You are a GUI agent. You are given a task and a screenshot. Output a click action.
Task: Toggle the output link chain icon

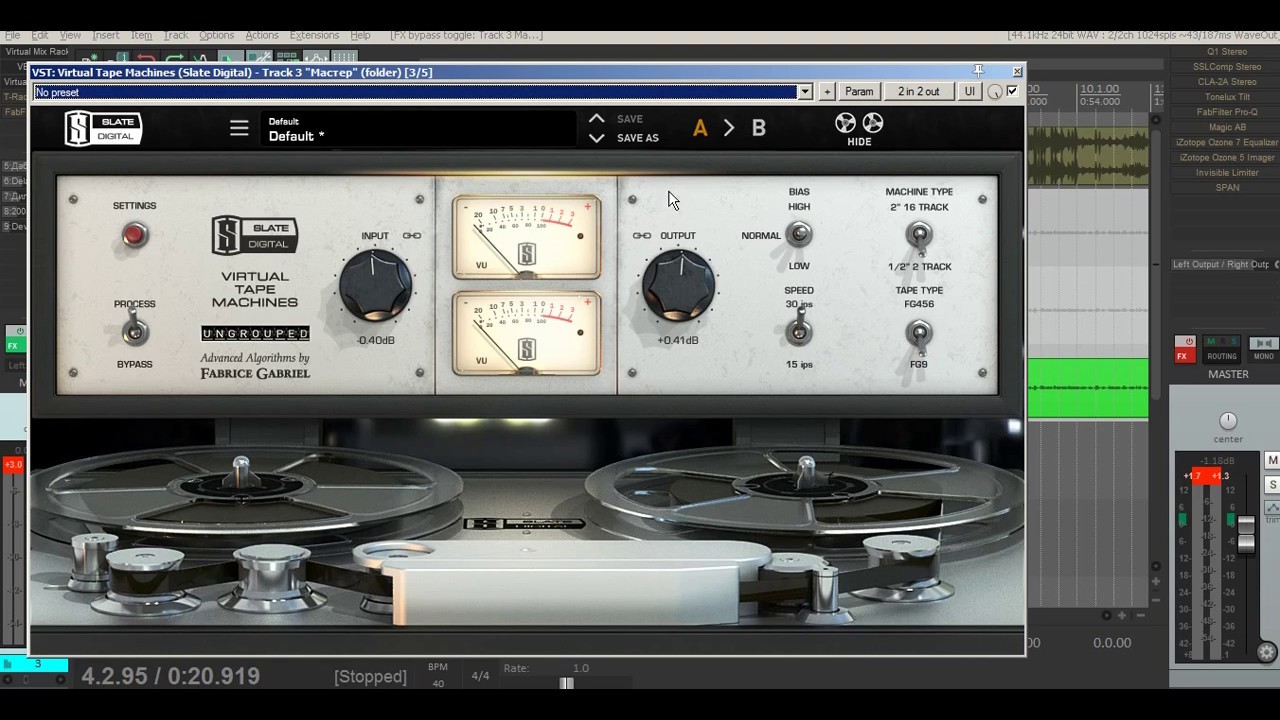[x=642, y=236]
